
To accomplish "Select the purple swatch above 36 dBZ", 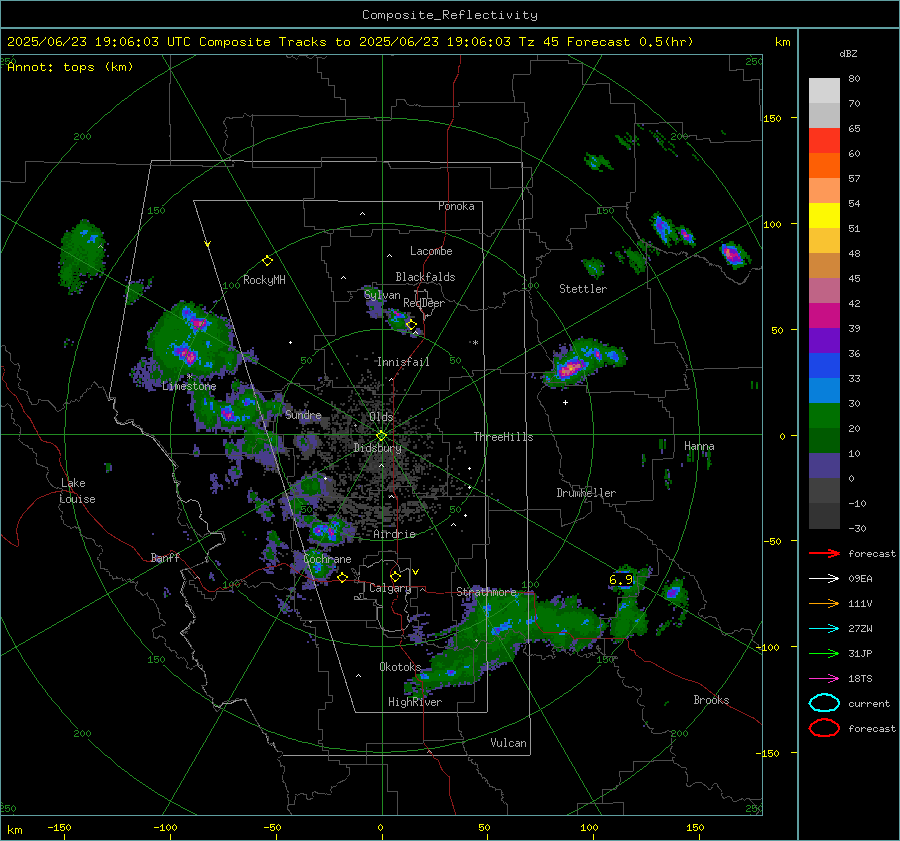I will 824,340.
